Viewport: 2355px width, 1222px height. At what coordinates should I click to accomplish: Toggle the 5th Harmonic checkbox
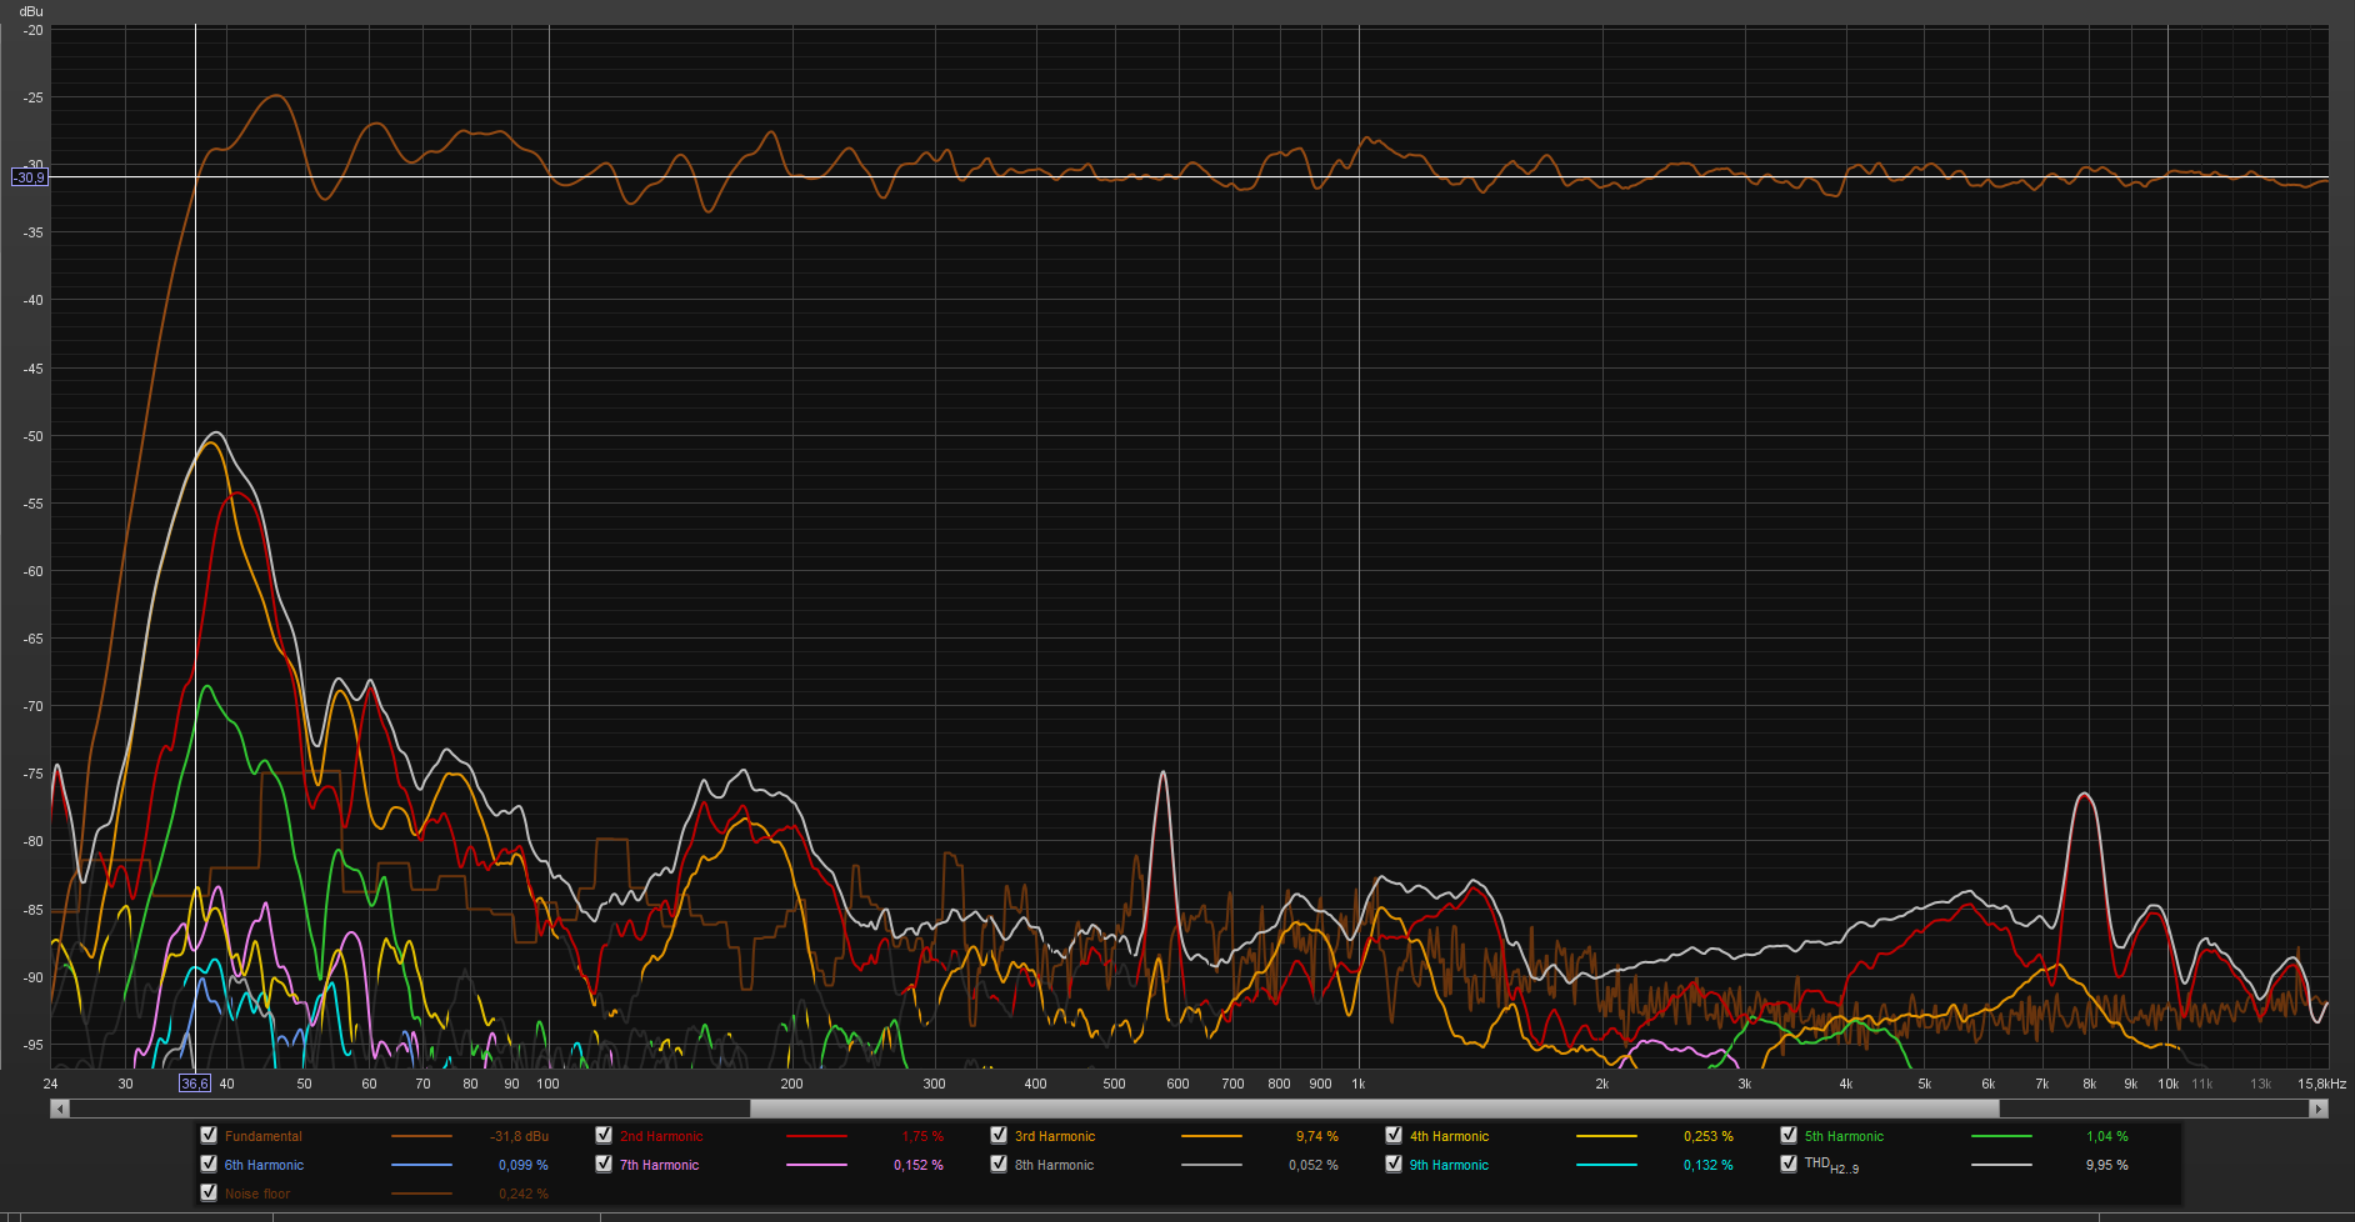click(1789, 1135)
